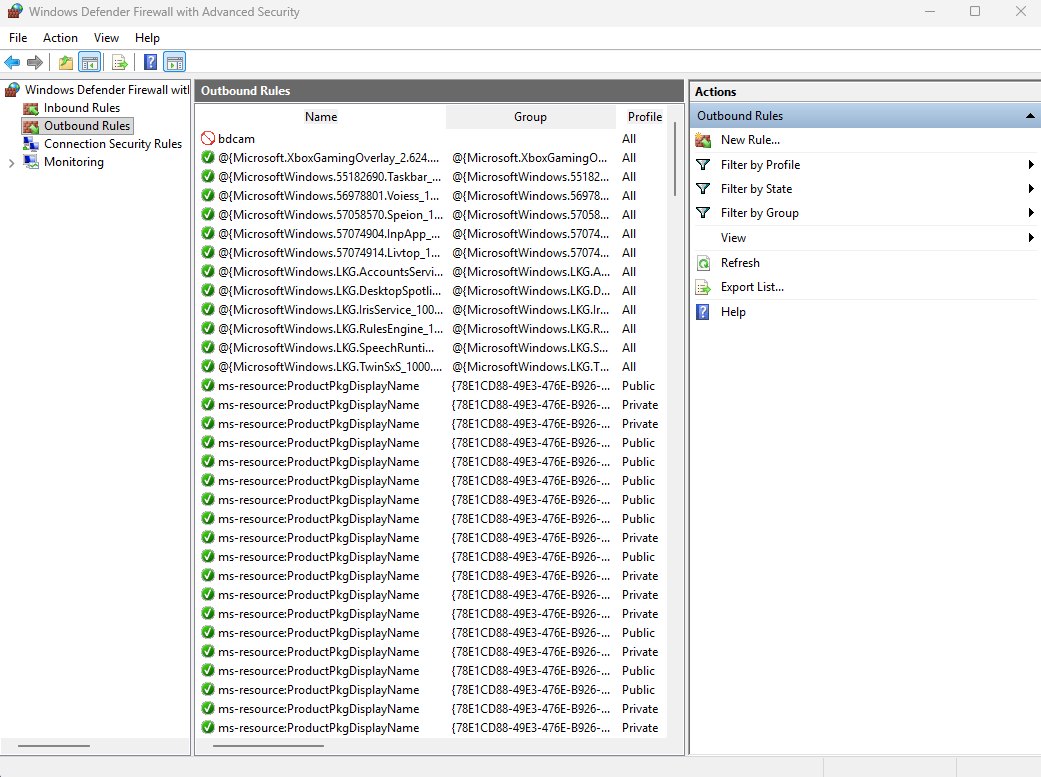Select Inbound Rules in the tree
1041x777 pixels.
point(82,108)
